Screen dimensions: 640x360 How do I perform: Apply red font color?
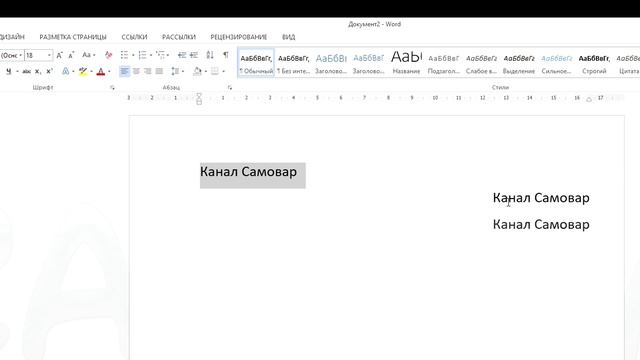click(x=101, y=71)
